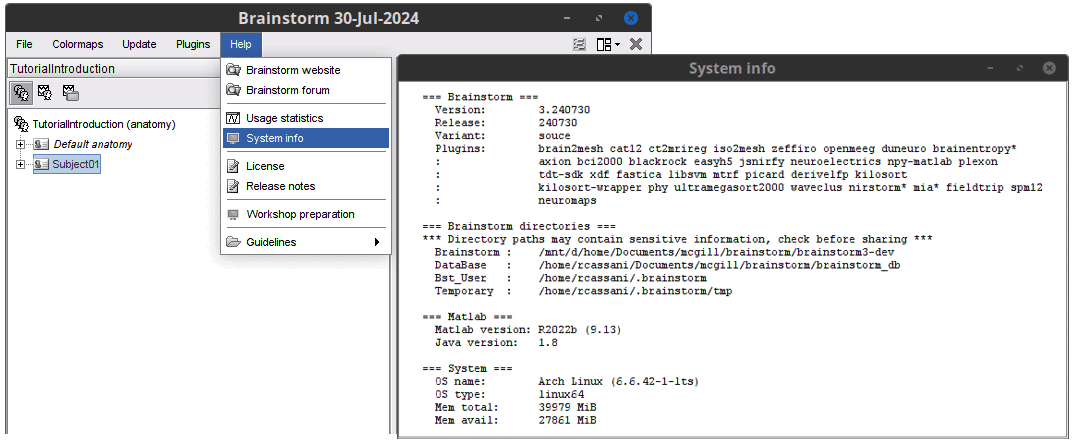
Task: Open the Colormaps menu
Action: coord(77,44)
